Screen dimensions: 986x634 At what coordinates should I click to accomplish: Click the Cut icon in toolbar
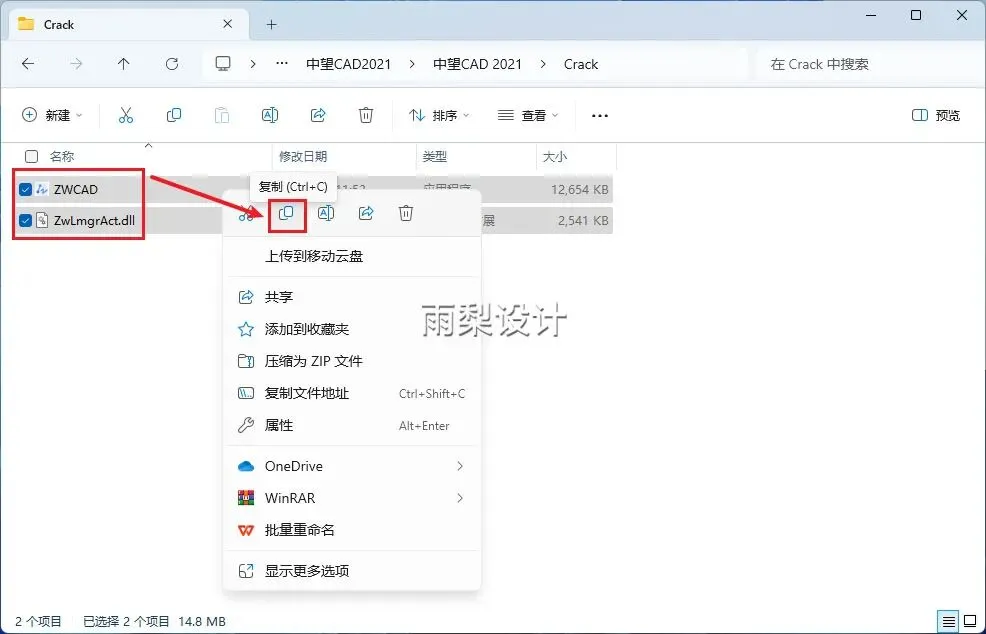coord(126,115)
